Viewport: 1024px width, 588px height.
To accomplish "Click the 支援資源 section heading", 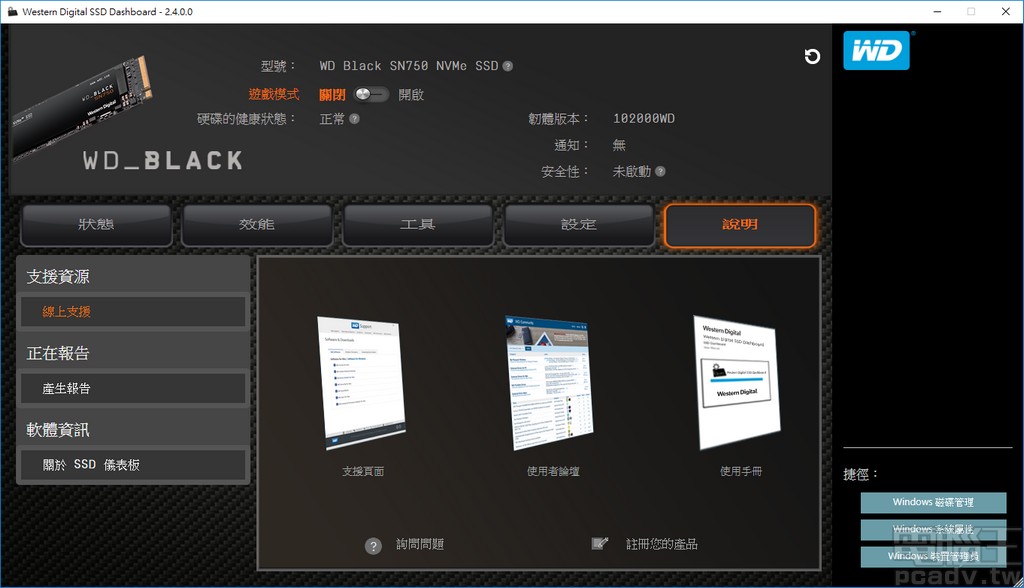I will 58,277.
